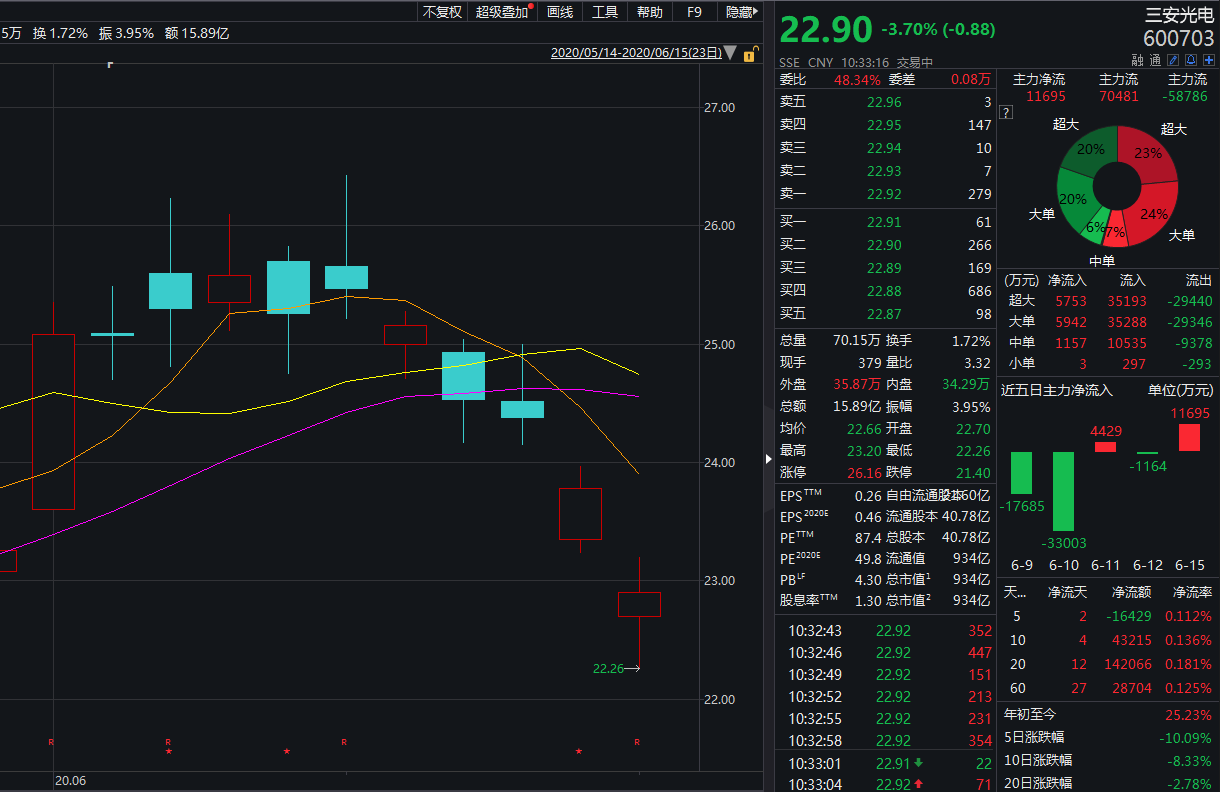The image size is (1220, 792).
Task: Click the red star marker below the 22.26 low
Action: tap(579, 751)
